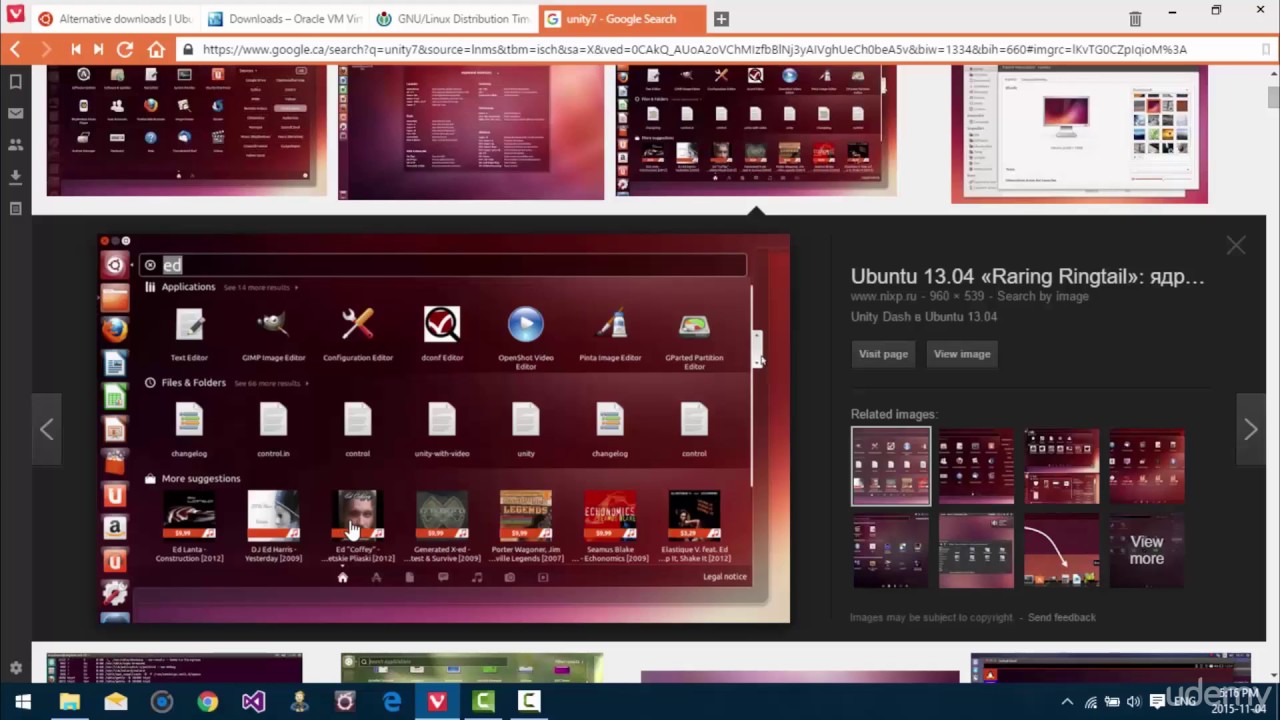Image resolution: width=1280 pixels, height=720 pixels.
Task: Click the ENG input language indicator
Action: (1186, 702)
